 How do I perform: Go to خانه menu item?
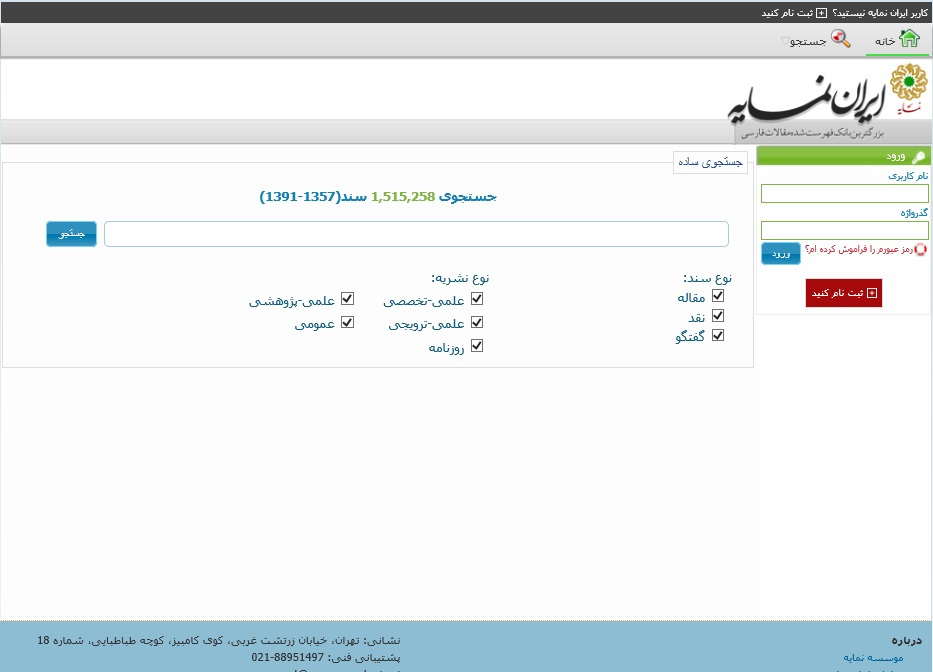point(897,40)
